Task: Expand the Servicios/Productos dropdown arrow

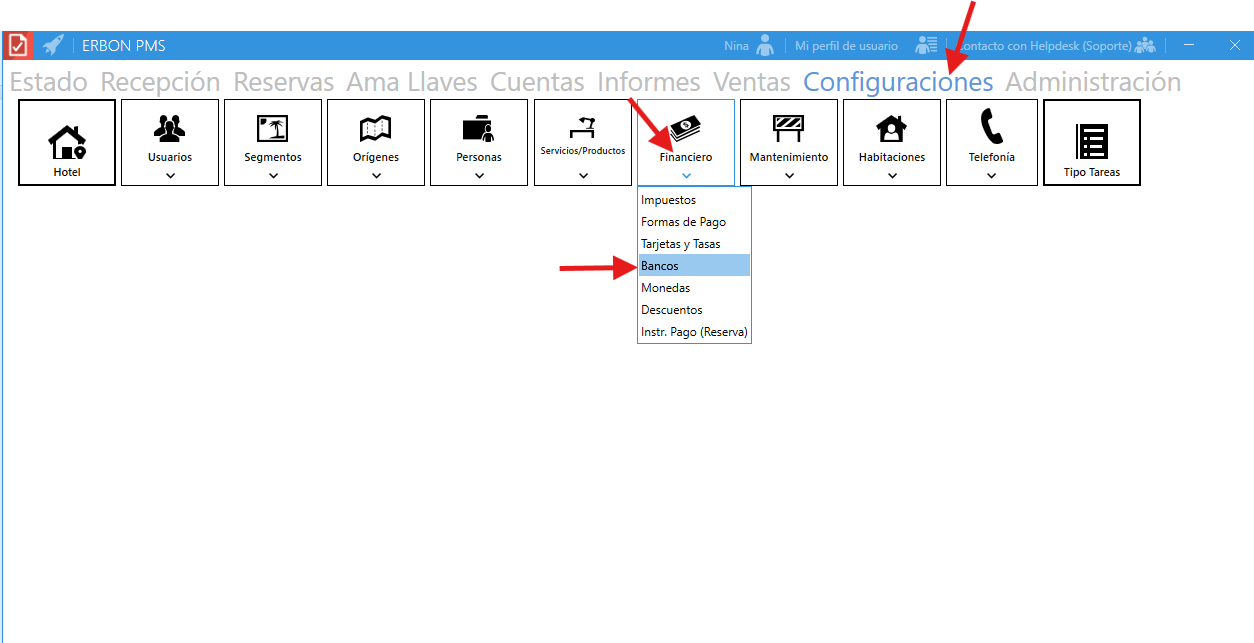Action: pyautogui.click(x=583, y=176)
